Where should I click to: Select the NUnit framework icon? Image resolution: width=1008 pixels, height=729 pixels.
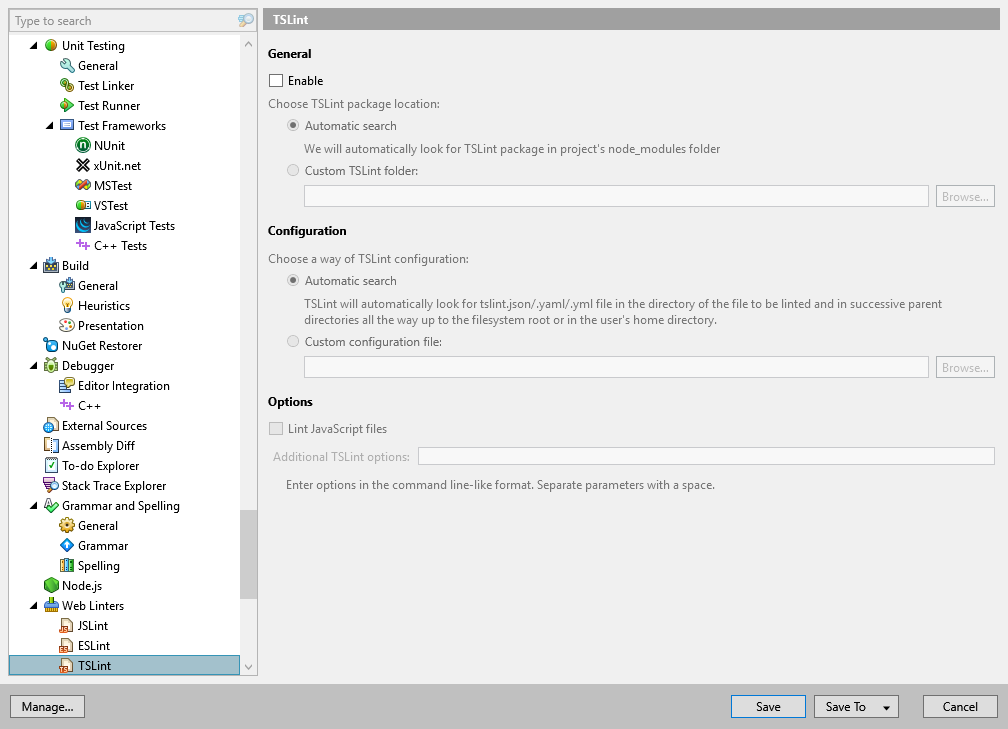point(82,145)
